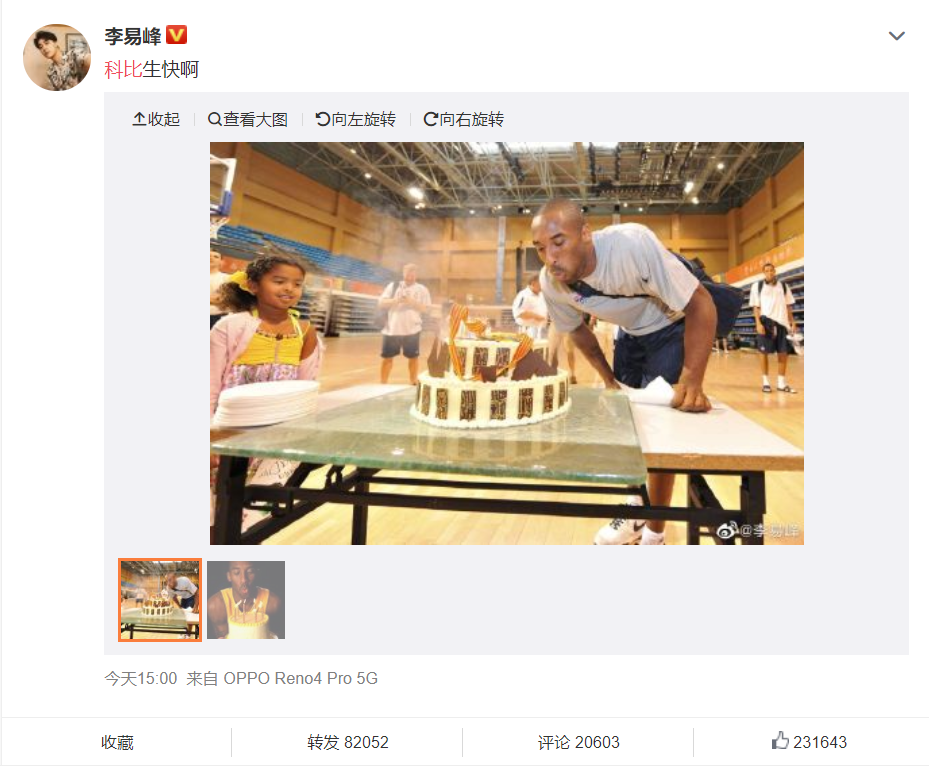The width and height of the screenshot is (929, 773).
Task: Click the orange V verified badge
Action: pos(176,35)
